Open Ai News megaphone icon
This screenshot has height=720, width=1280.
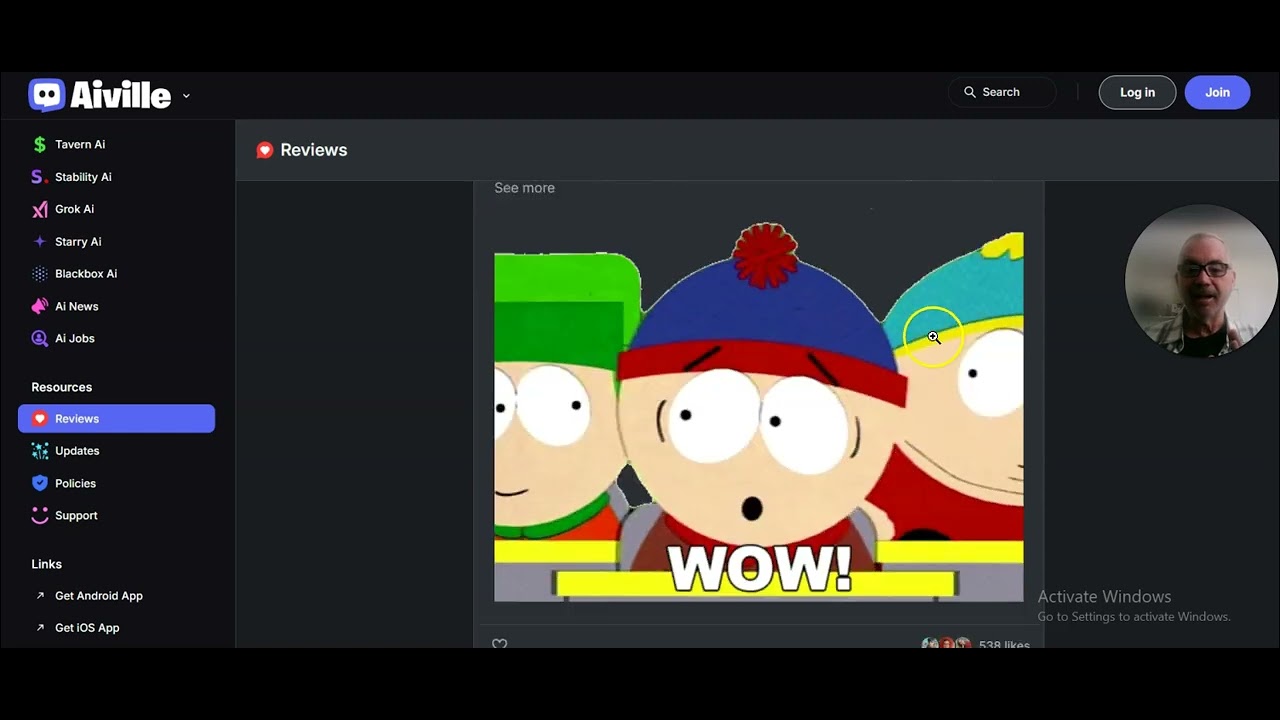coord(40,306)
